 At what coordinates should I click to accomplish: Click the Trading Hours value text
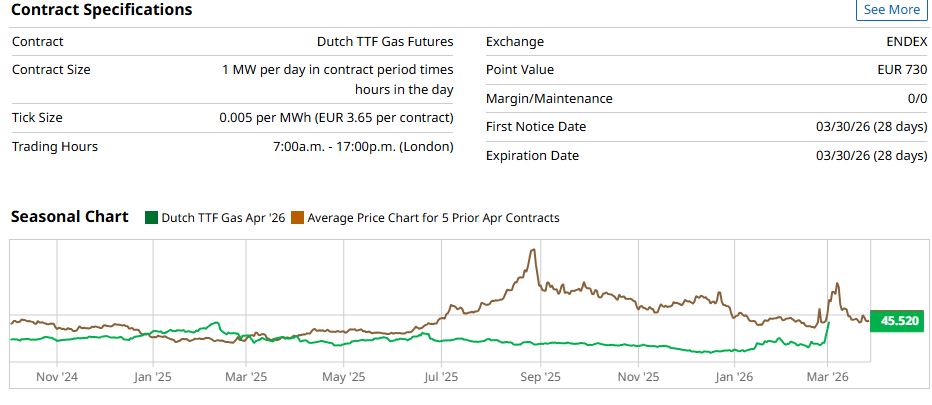click(363, 147)
